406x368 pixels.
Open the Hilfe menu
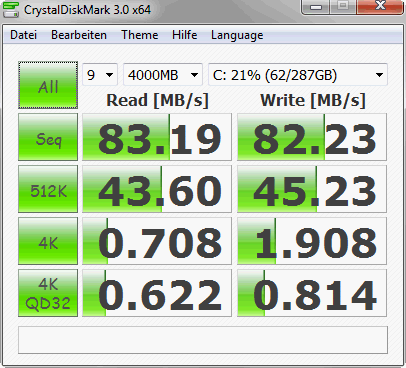tap(184, 35)
